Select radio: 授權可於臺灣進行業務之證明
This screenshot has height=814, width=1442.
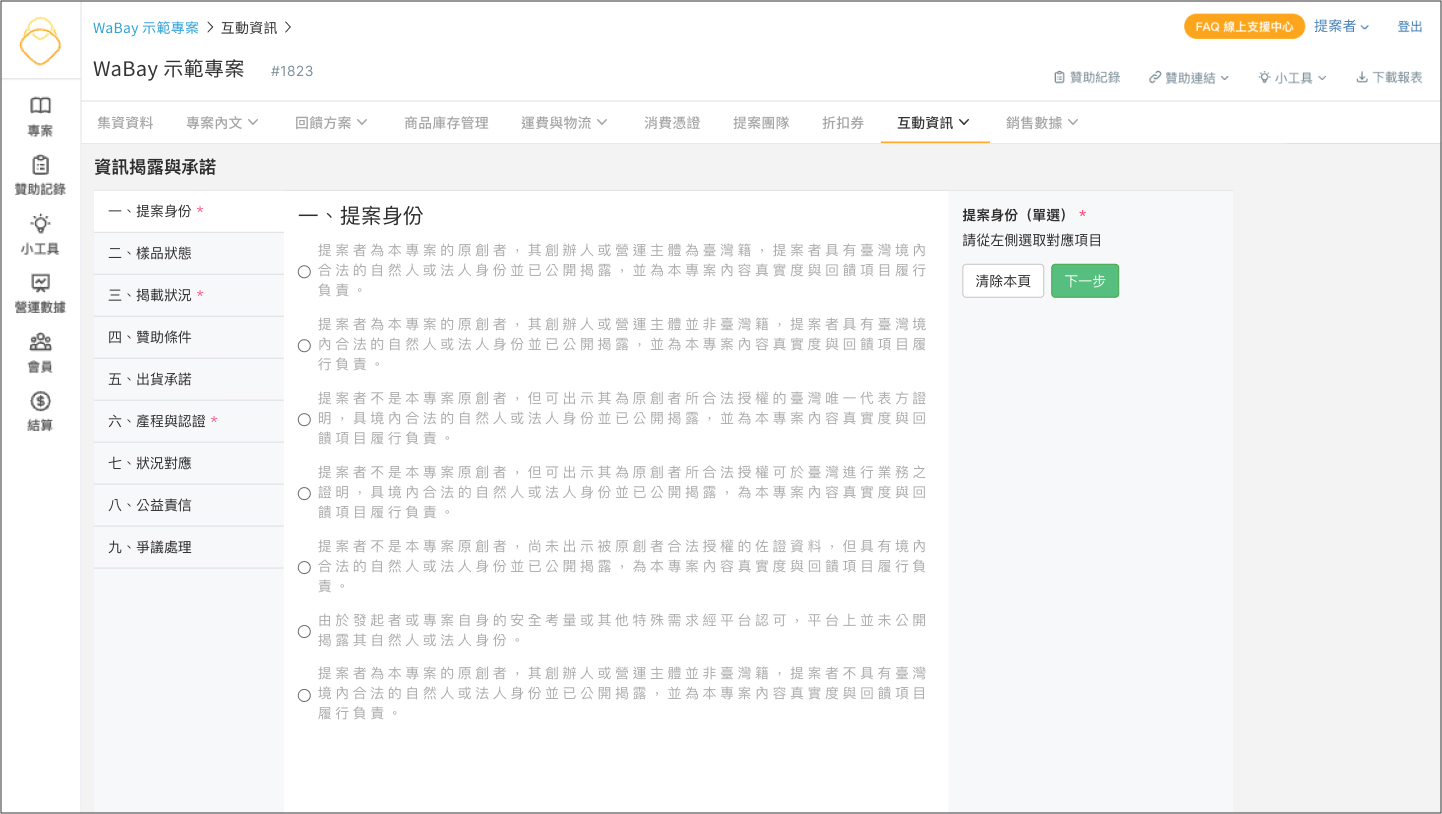[x=304, y=493]
